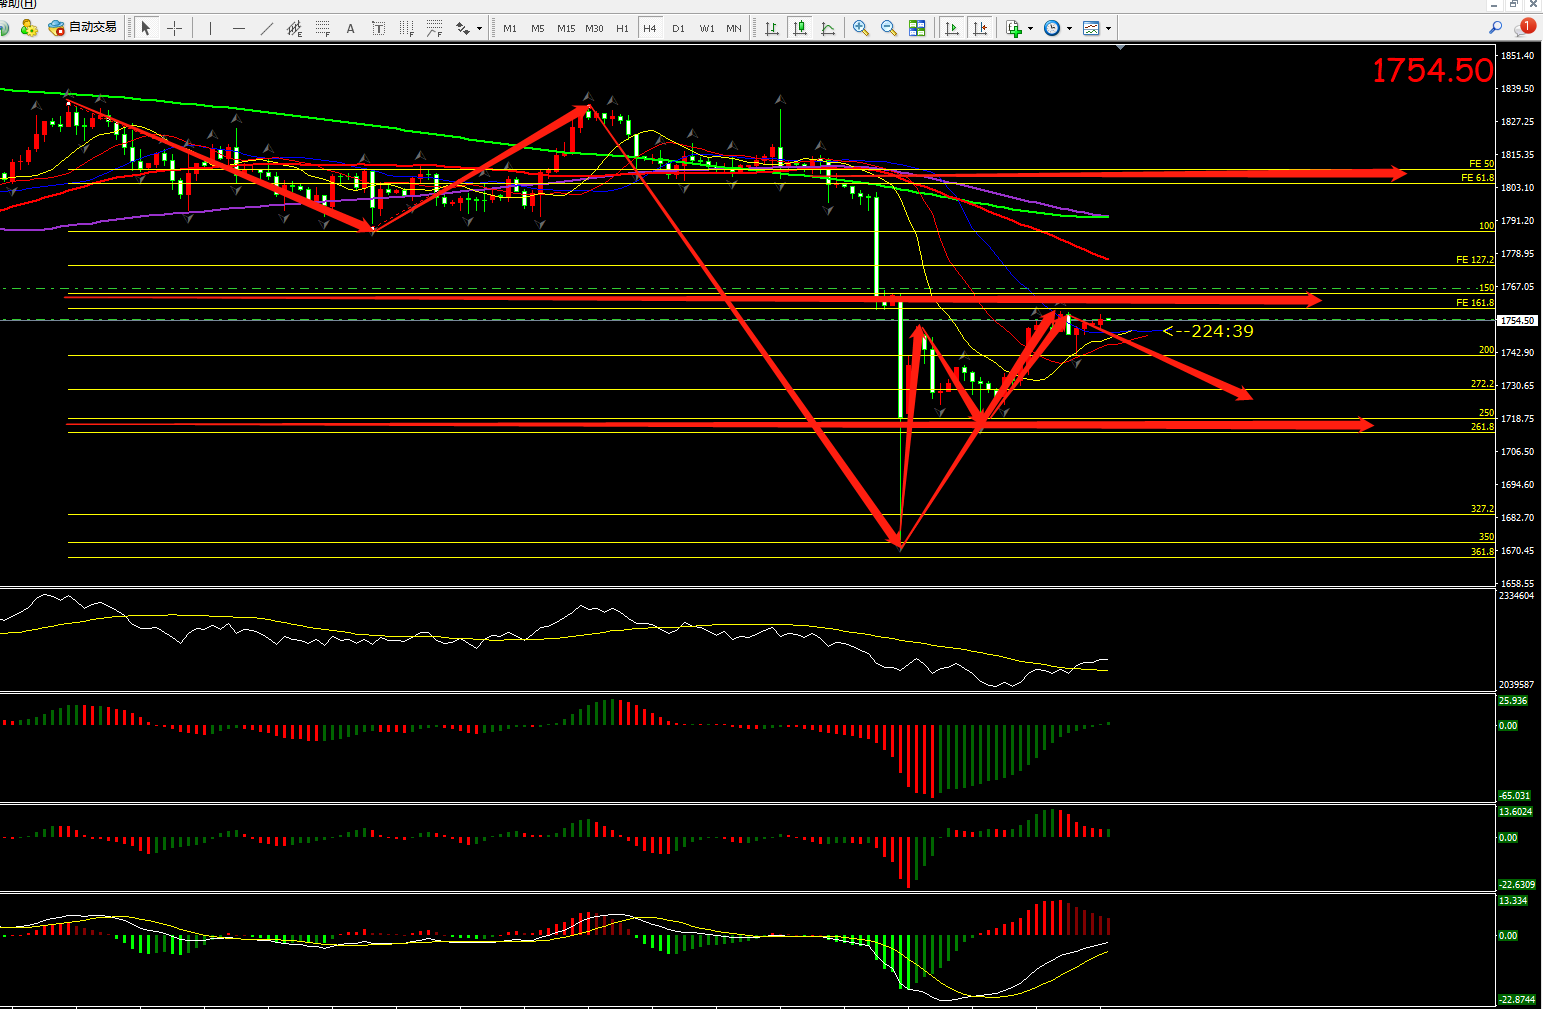Zoom in on the chart
Screen dimensions: 1543x1009
(x=860, y=28)
